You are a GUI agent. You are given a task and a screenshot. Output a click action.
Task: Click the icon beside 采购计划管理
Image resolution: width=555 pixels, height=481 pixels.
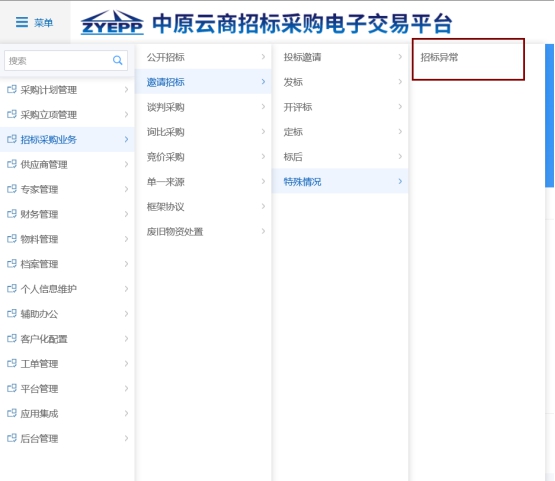[12, 89]
